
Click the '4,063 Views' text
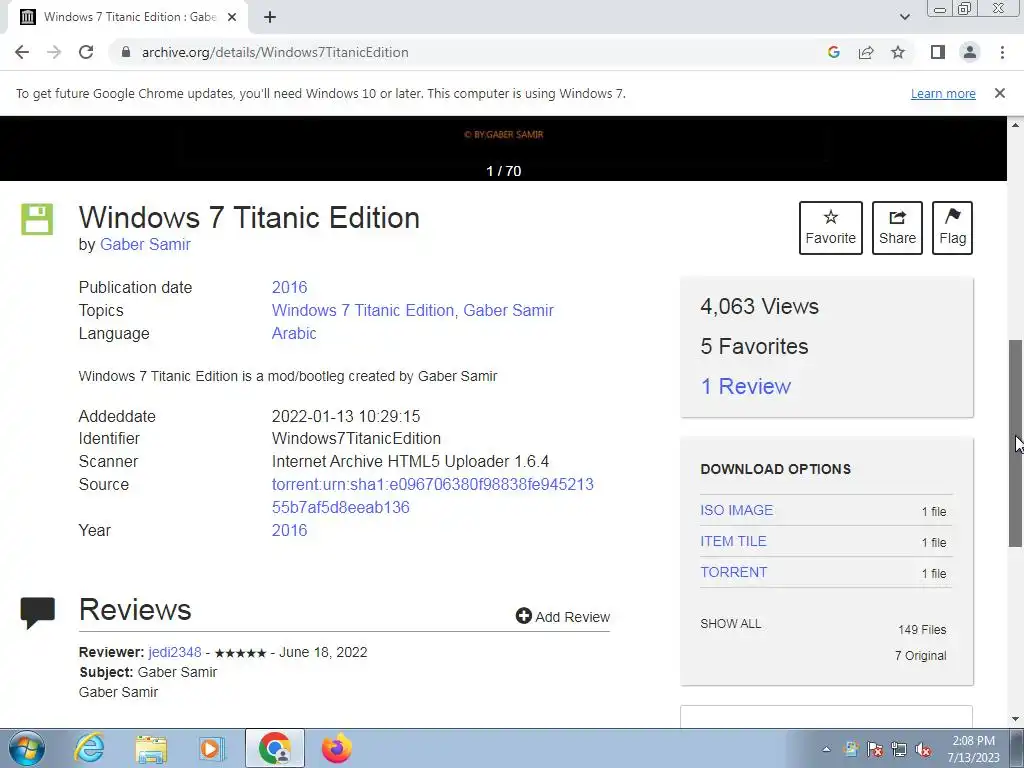pyautogui.click(x=759, y=306)
